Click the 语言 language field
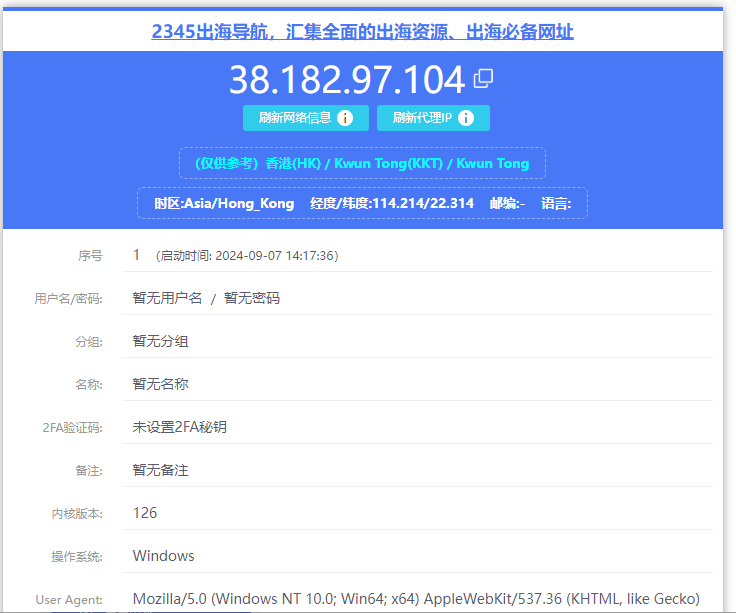 (x=556, y=203)
